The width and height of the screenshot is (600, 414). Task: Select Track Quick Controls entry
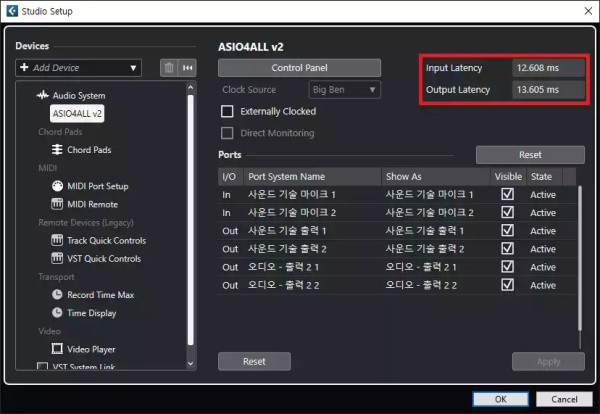pyautogui.click(x=106, y=240)
